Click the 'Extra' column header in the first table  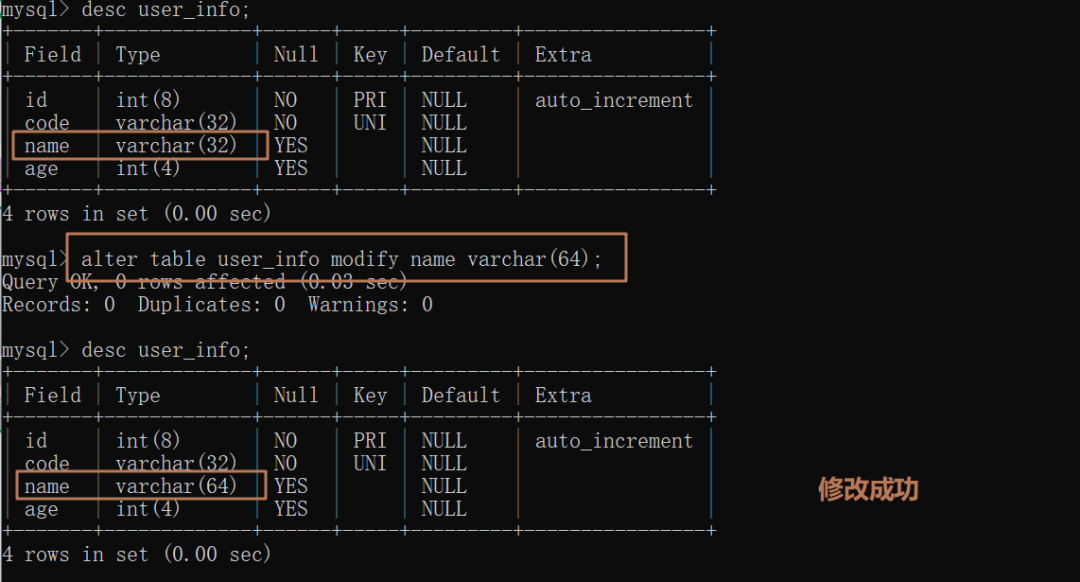563,54
